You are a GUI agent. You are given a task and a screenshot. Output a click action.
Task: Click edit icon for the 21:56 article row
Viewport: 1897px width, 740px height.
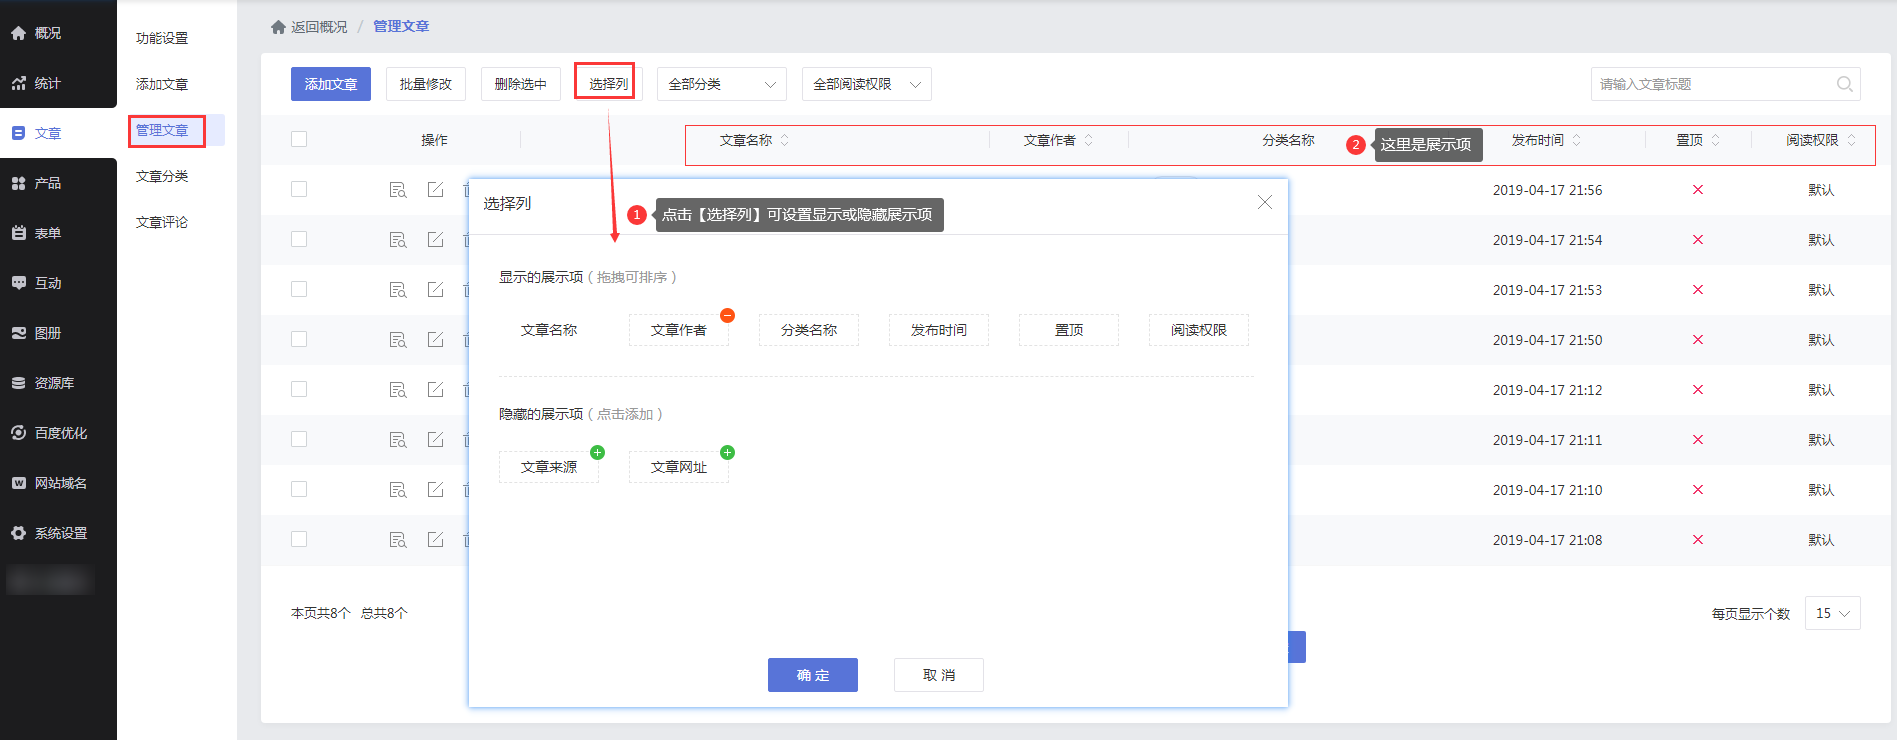[435, 190]
